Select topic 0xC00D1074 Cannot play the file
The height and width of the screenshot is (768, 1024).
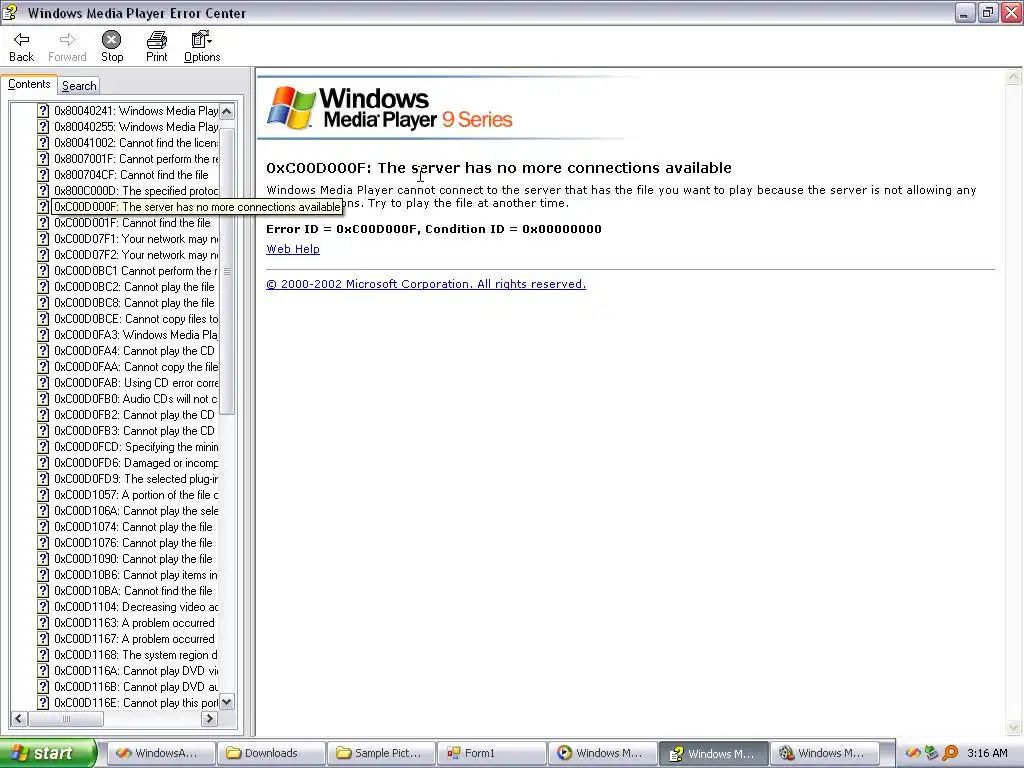133,527
